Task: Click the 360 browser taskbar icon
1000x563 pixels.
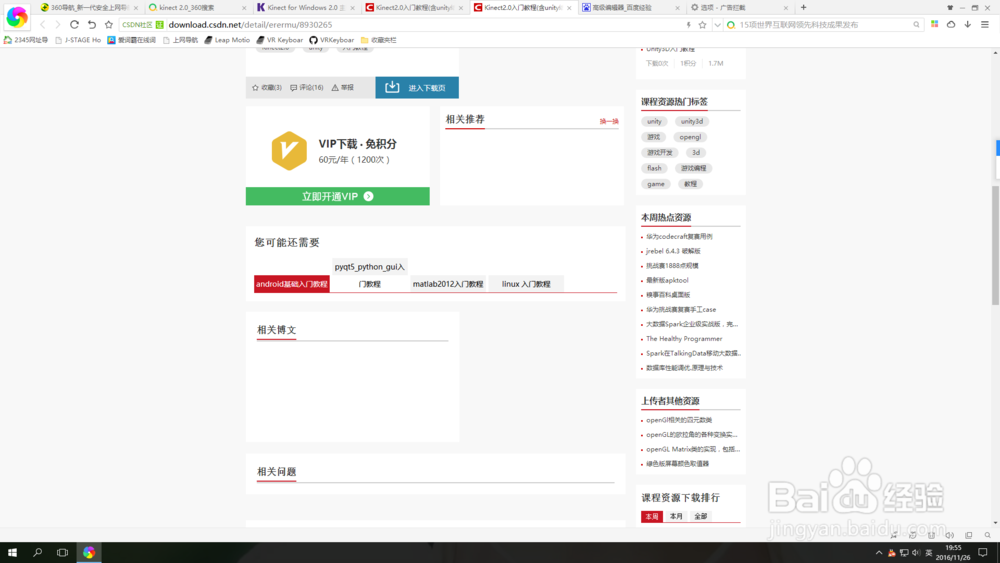Action: click(x=89, y=552)
